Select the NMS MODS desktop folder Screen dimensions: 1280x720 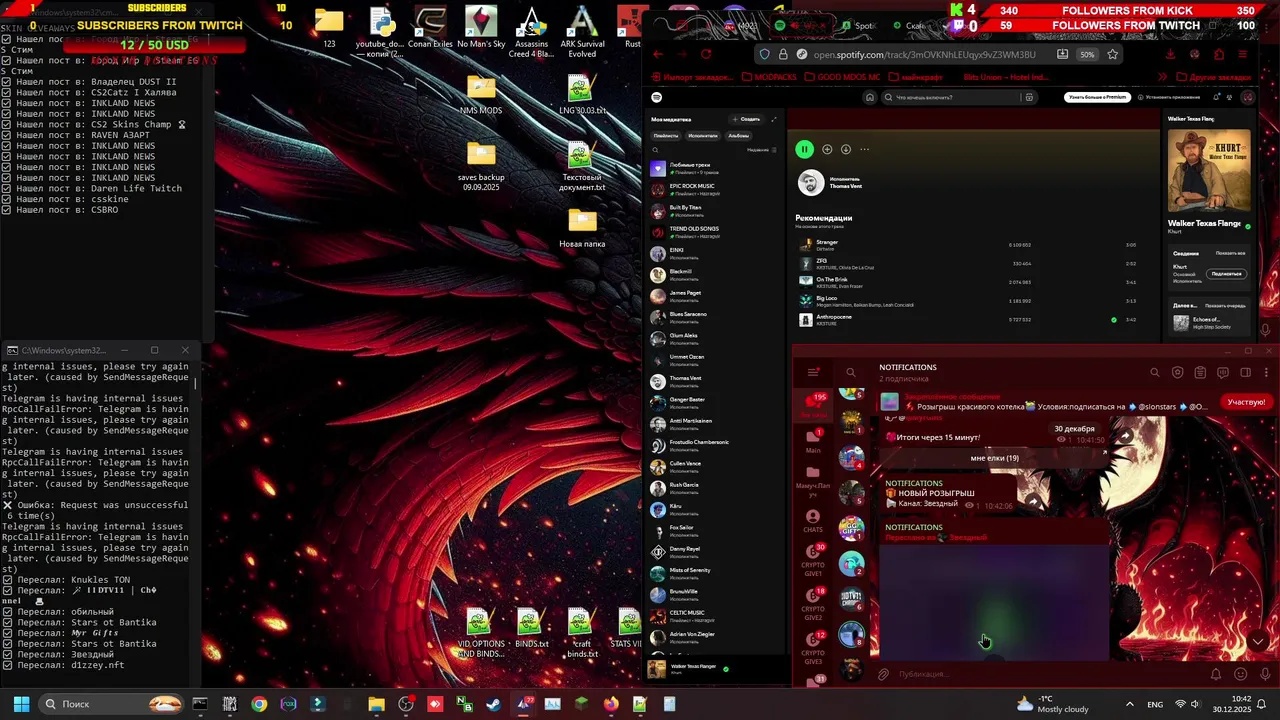coord(481,95)
